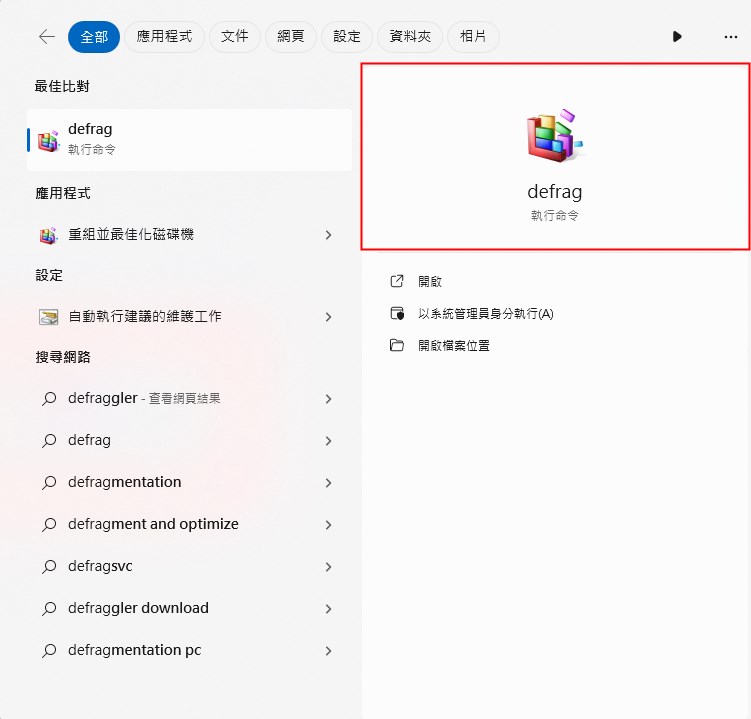Expand details for 重組並最佳化磁碟機
The width and height of the screenshot is (751, 719).
[x=328, y=235]
